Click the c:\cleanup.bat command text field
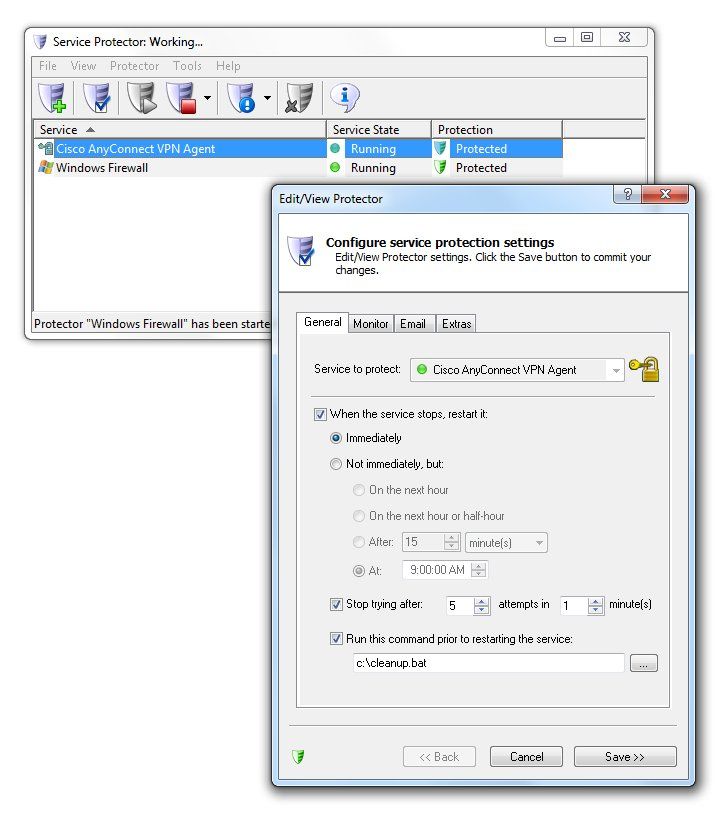725x815 pixels. tap(488, 663)
